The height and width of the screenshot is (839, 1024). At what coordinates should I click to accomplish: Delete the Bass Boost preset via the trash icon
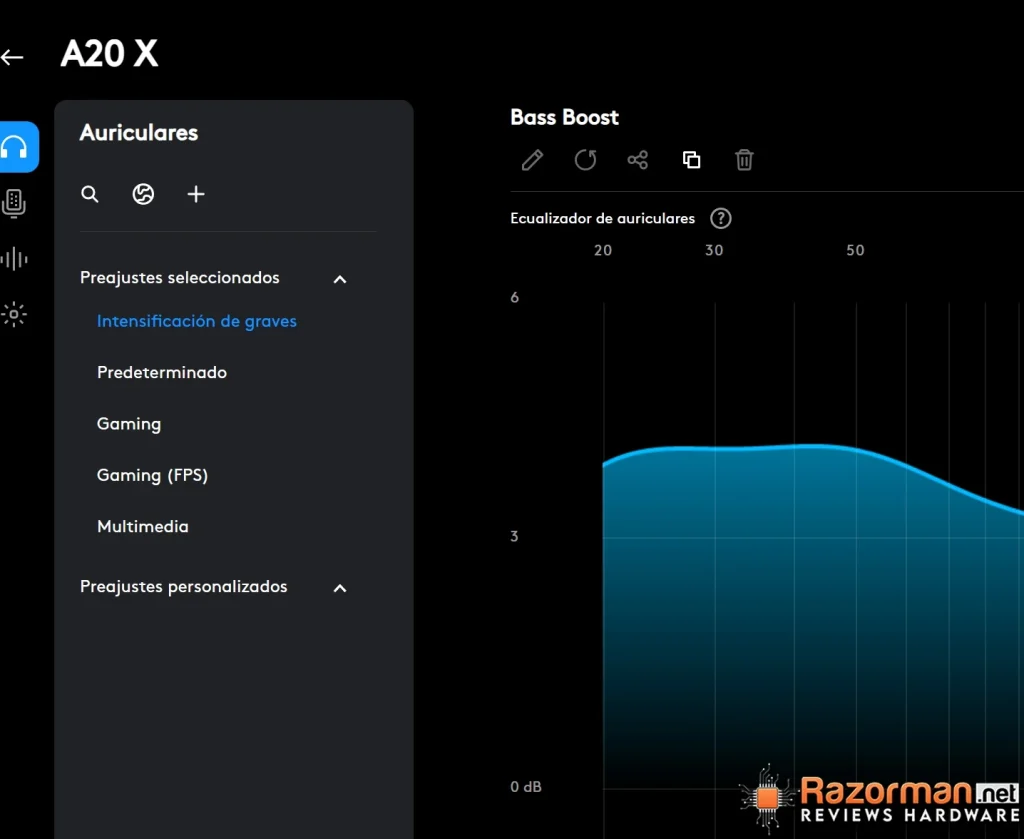click(744, 160)
